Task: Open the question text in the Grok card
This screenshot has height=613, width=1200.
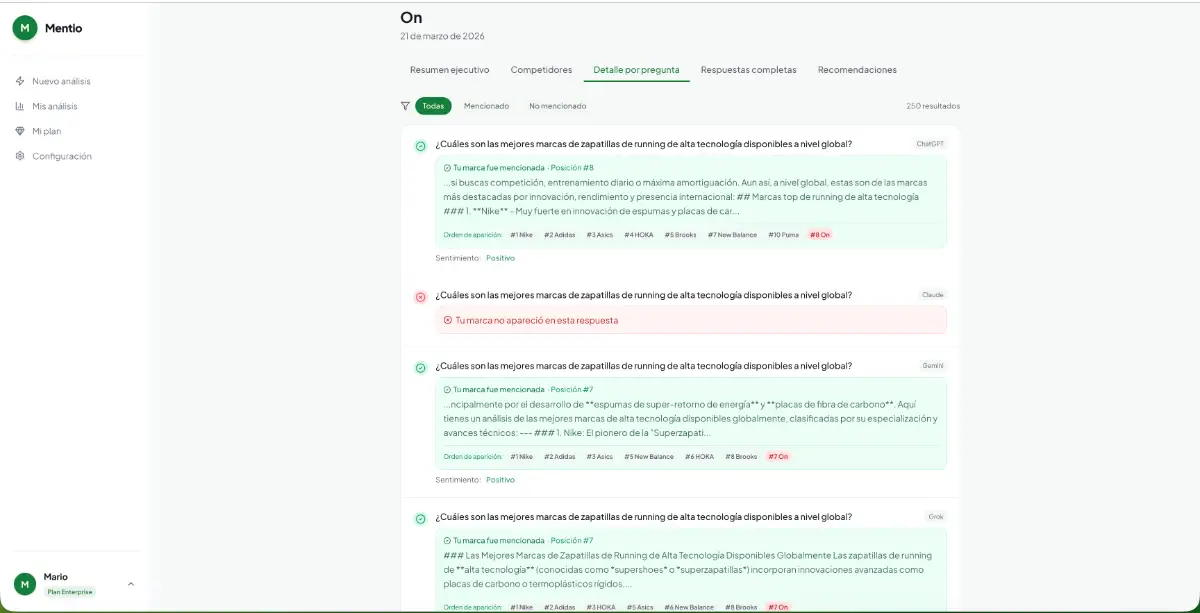Action: 643,517
